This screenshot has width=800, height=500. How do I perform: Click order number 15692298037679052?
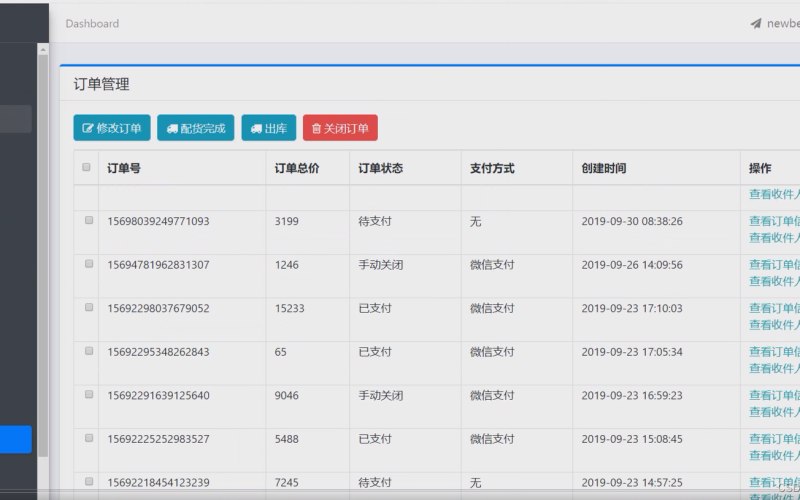pos(158,308)
